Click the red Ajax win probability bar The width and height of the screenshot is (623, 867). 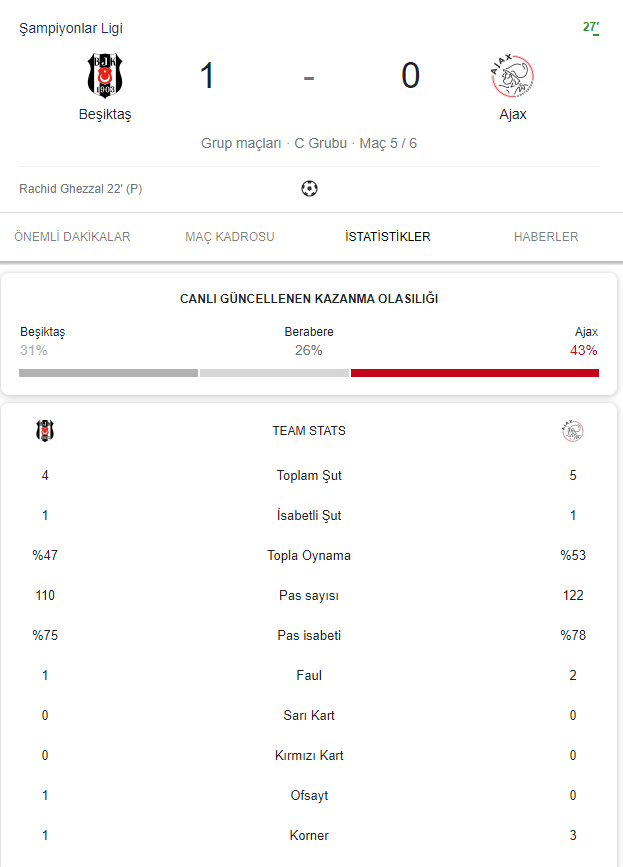pyautogui.click(x=474, y=373)
